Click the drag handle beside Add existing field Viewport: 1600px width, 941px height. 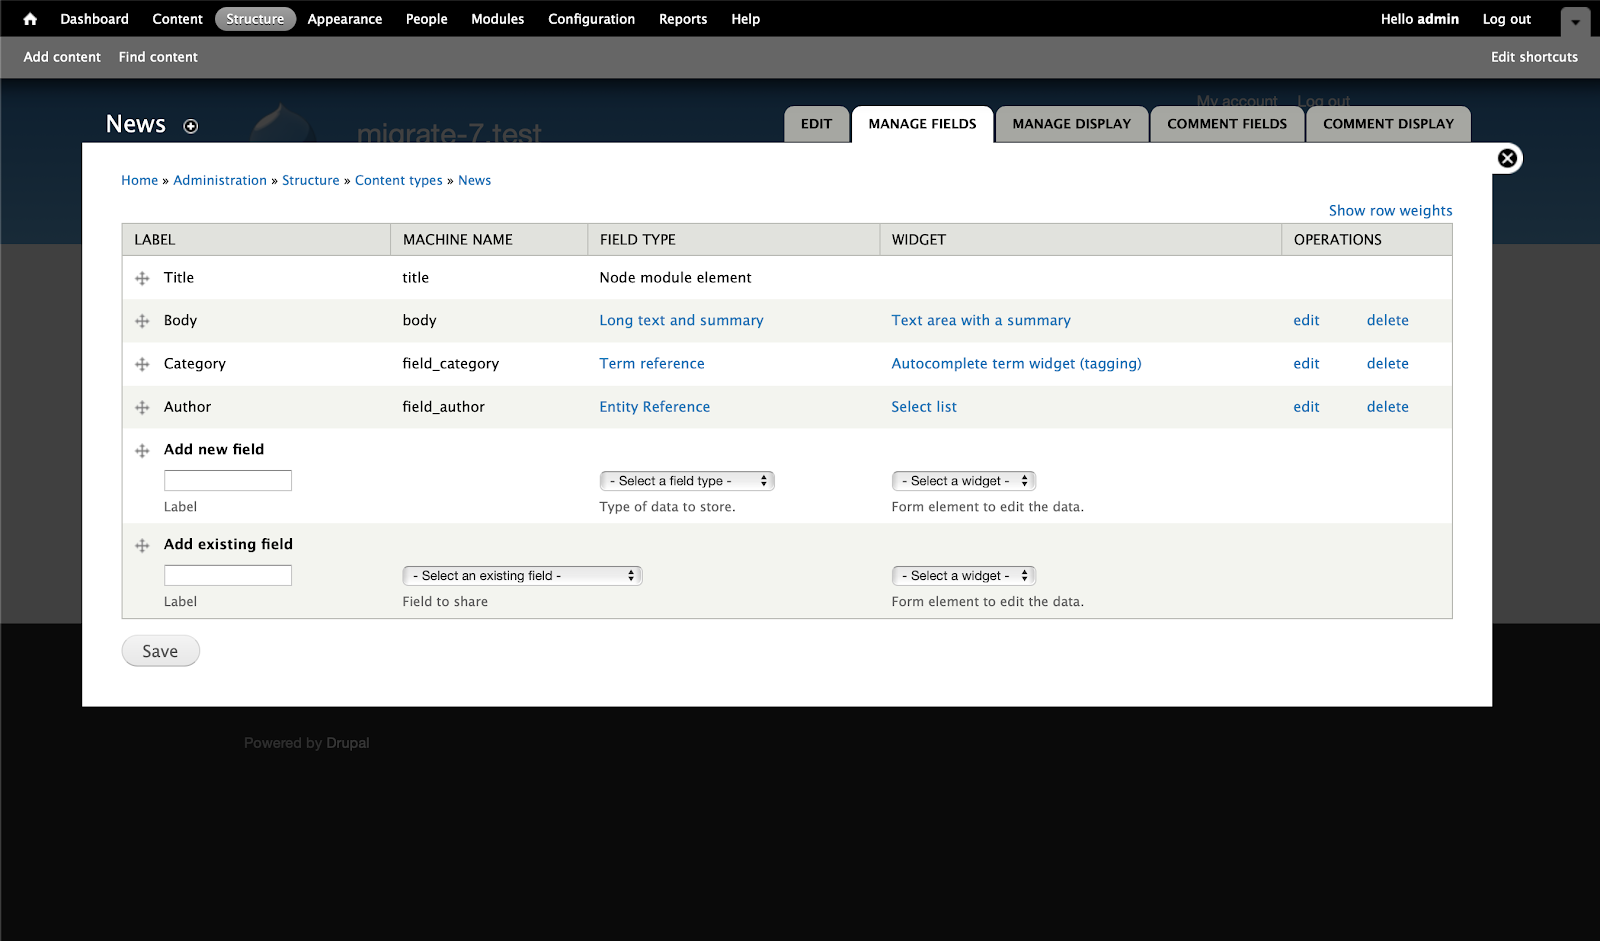point(142,545)
